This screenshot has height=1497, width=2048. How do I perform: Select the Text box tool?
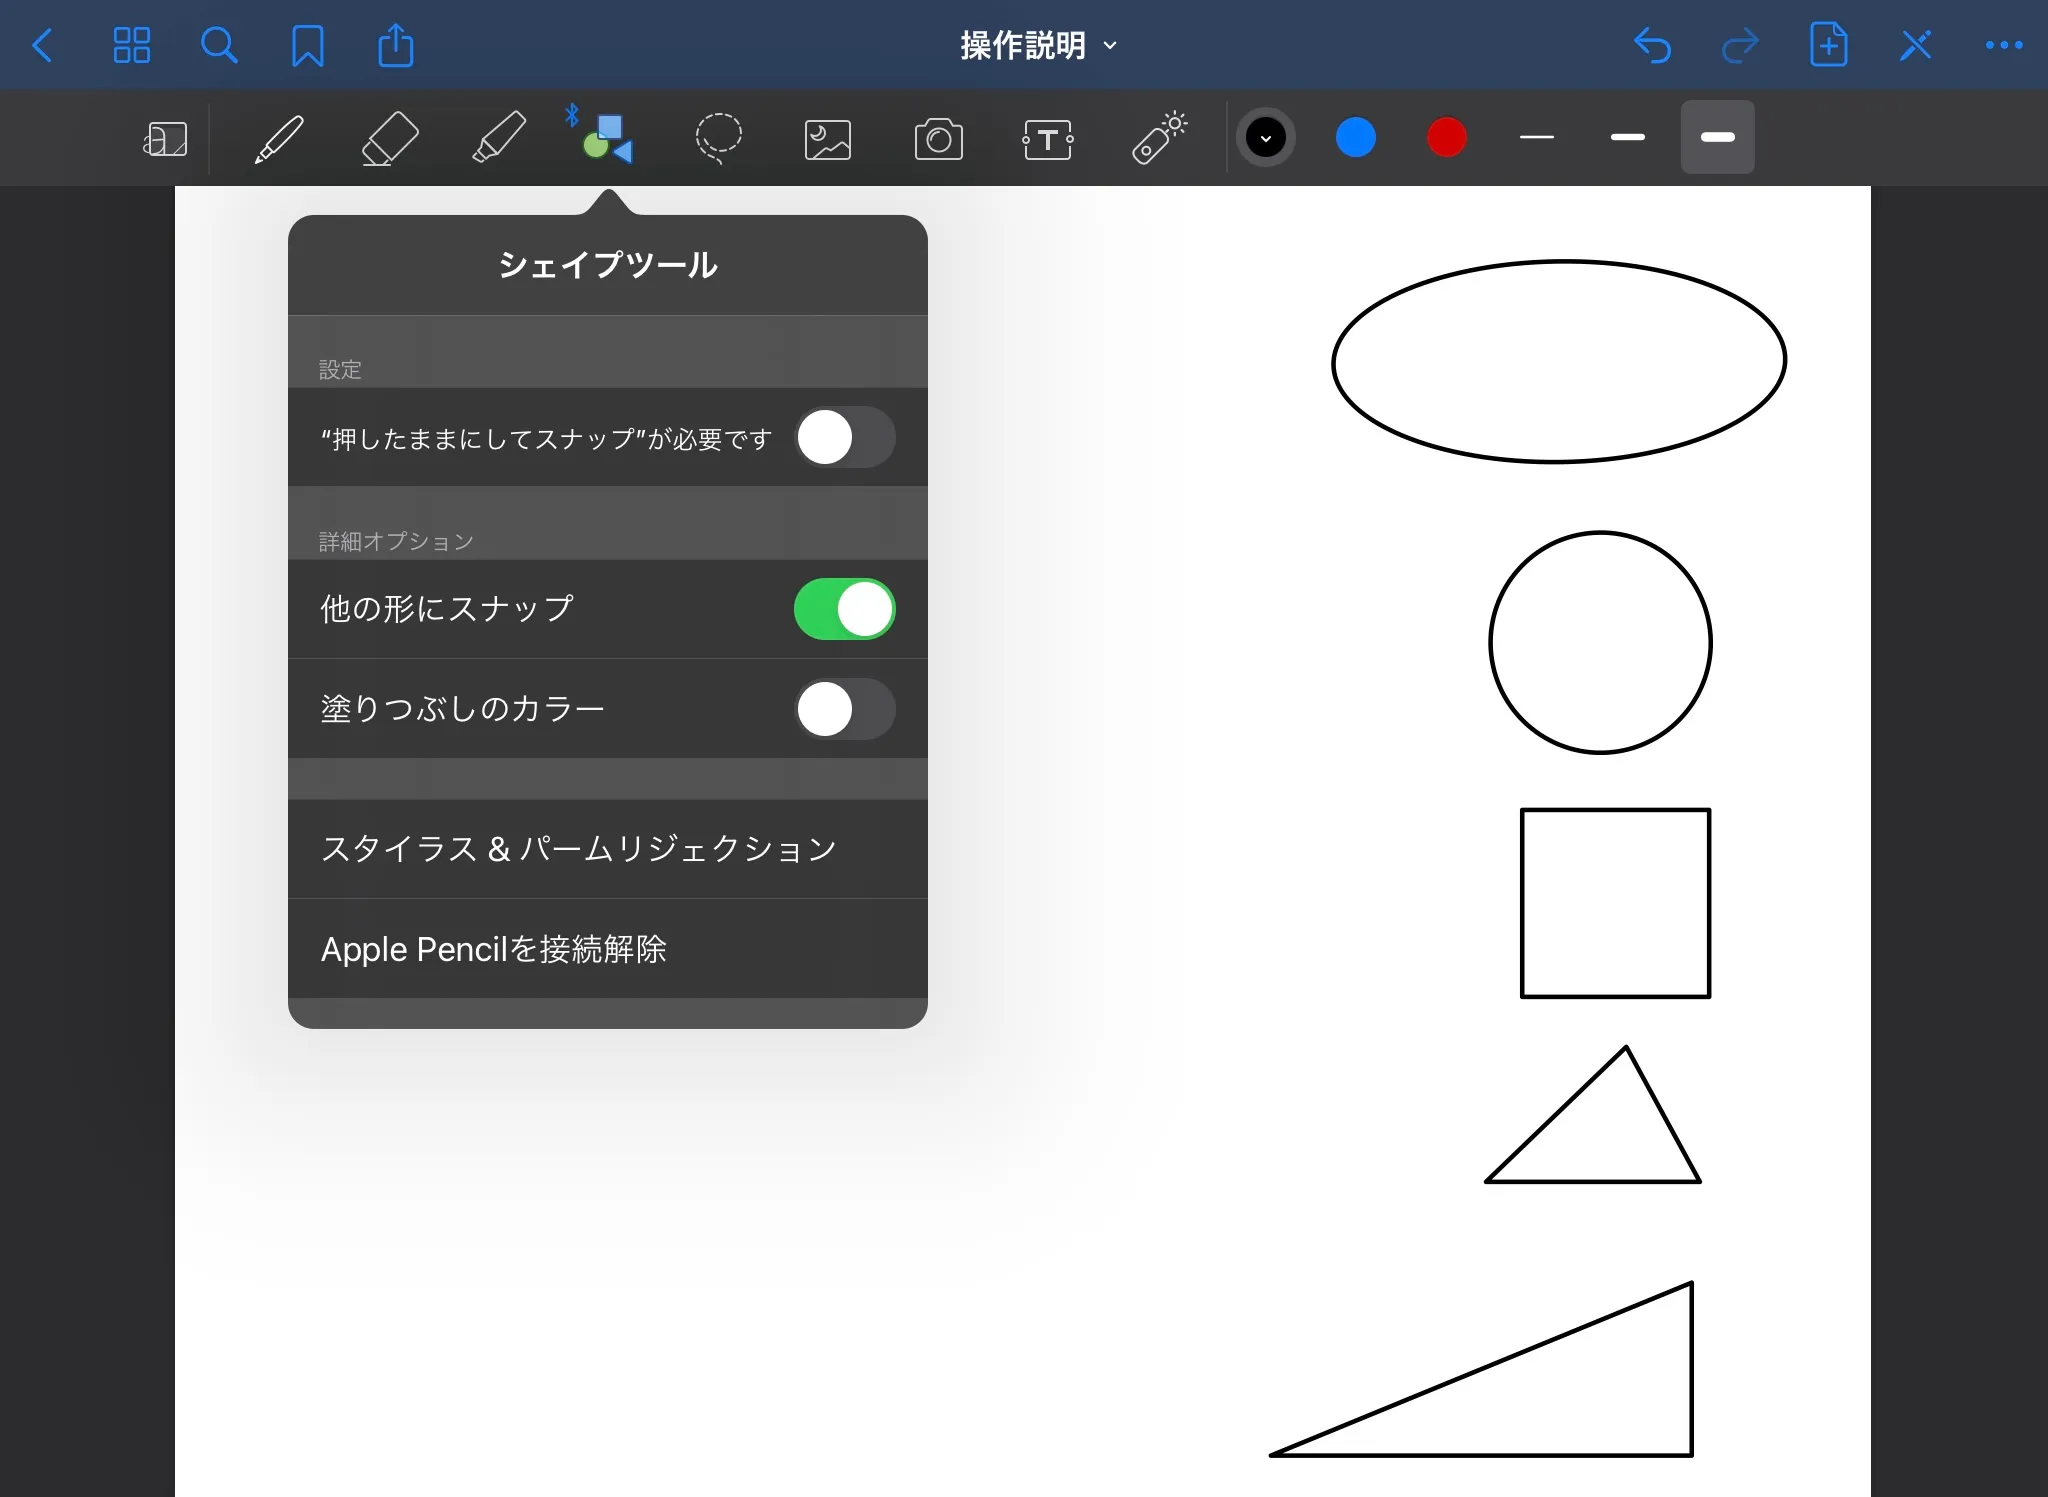coord(1047,139)
